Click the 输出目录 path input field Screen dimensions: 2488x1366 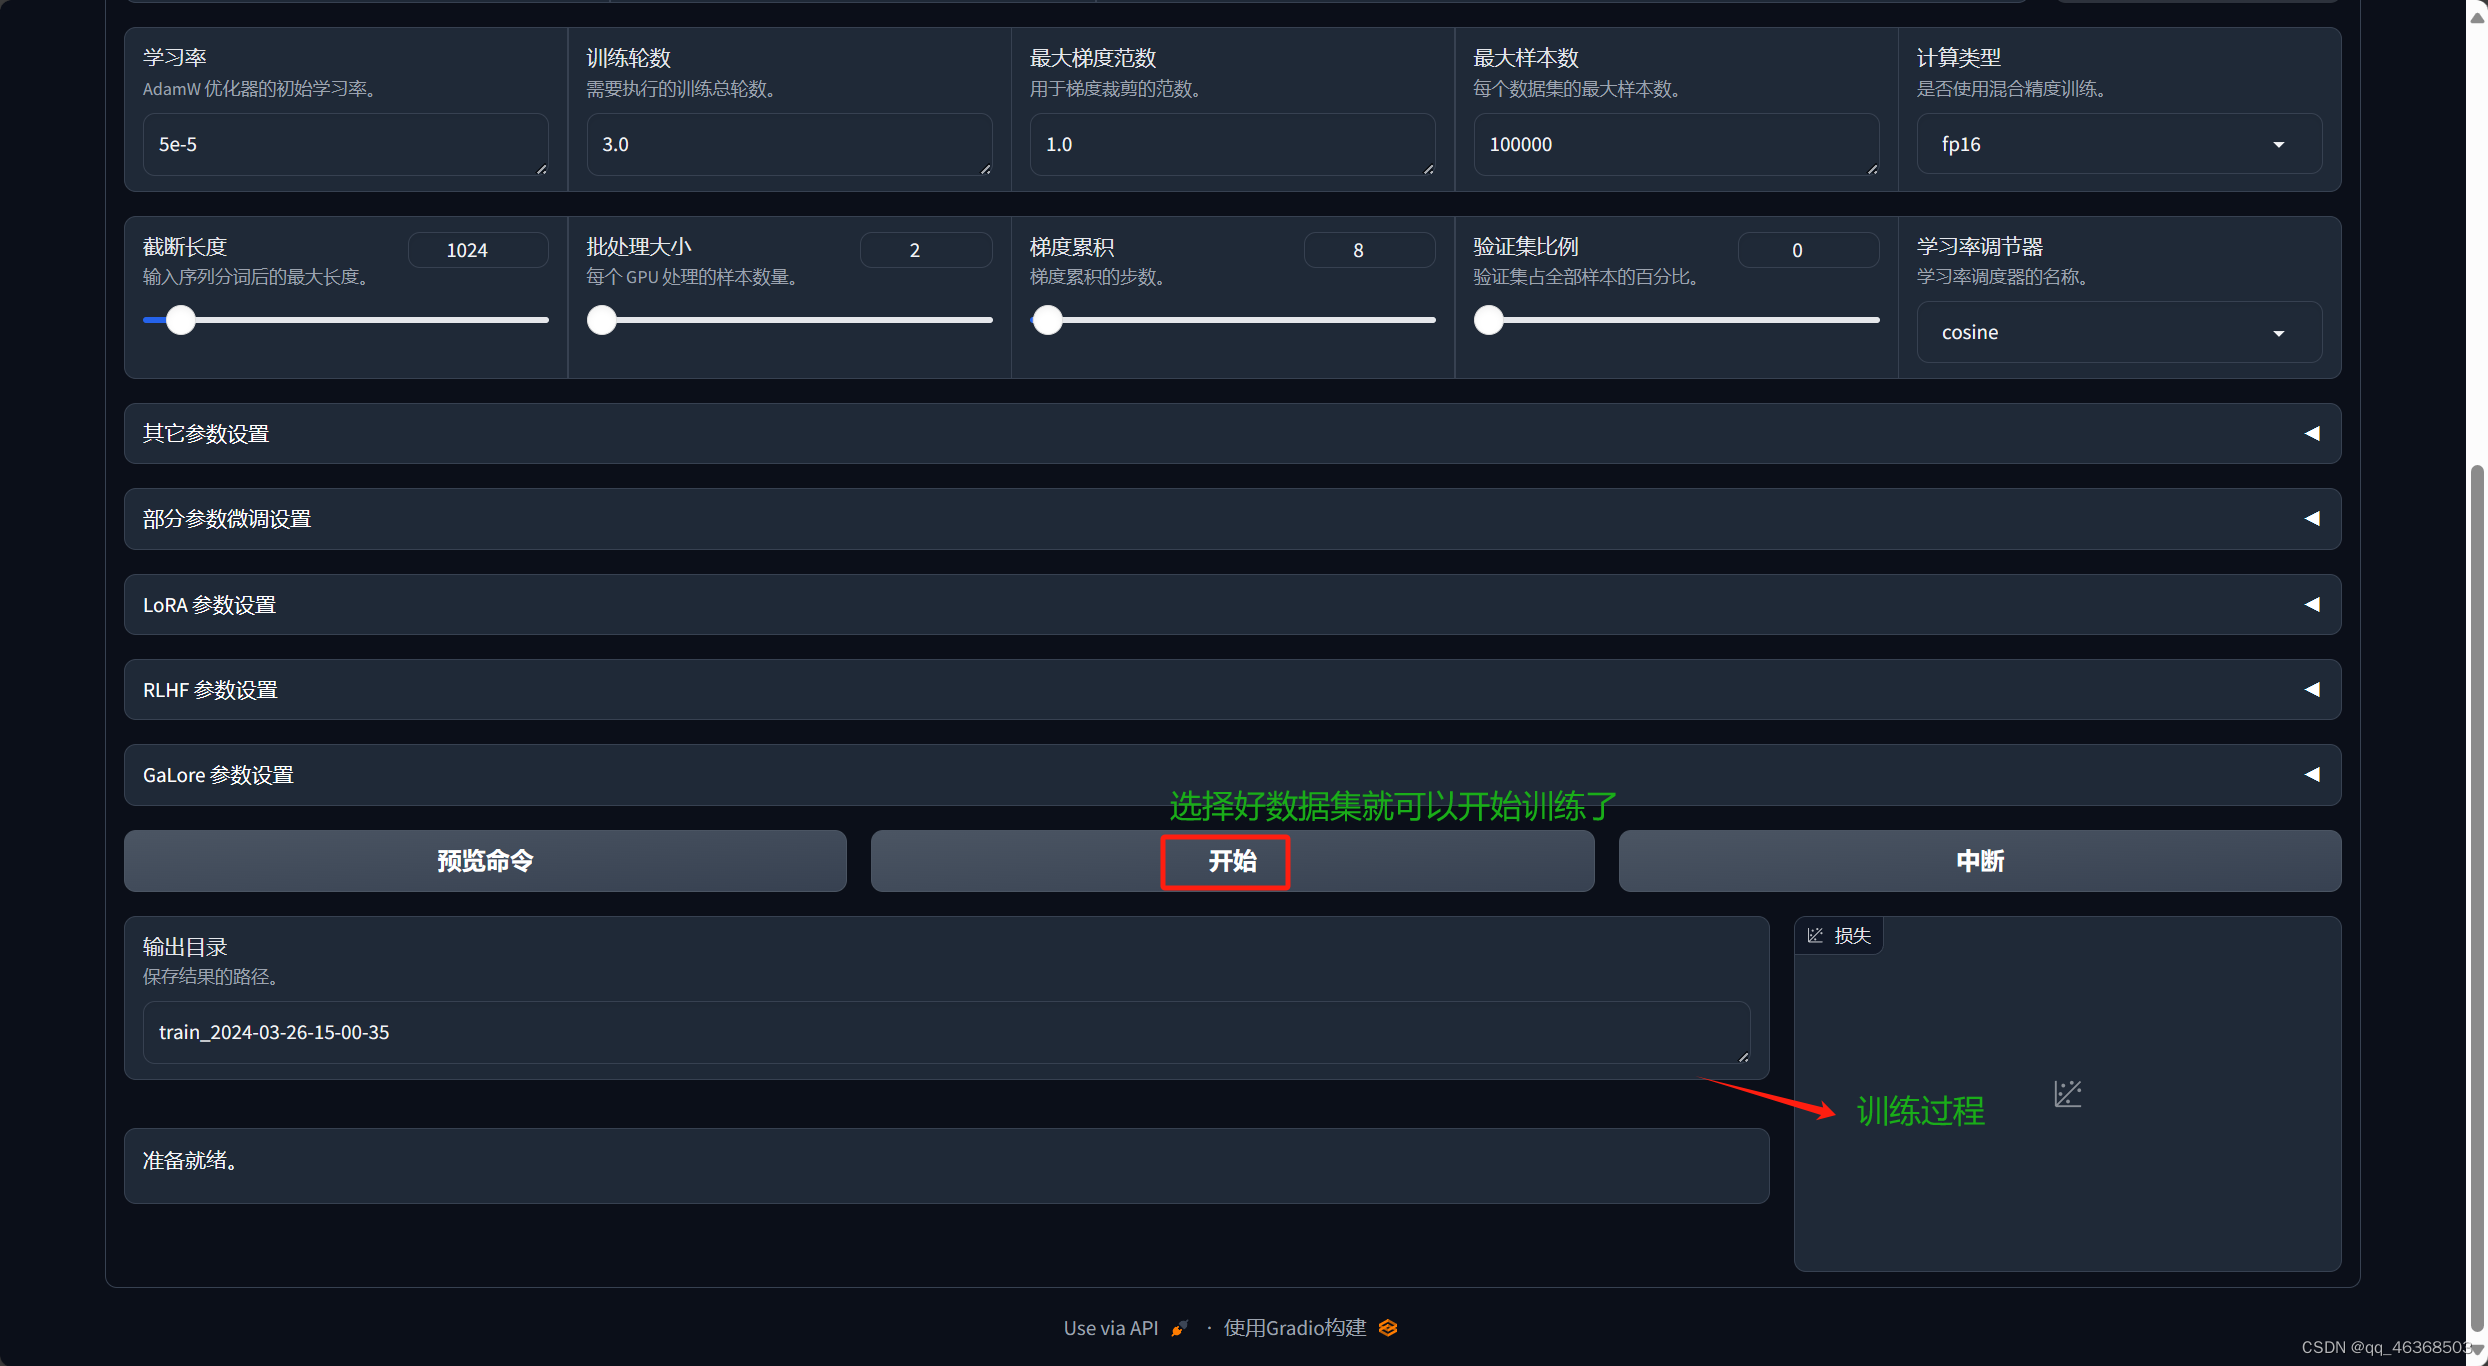click(946, 1033)
